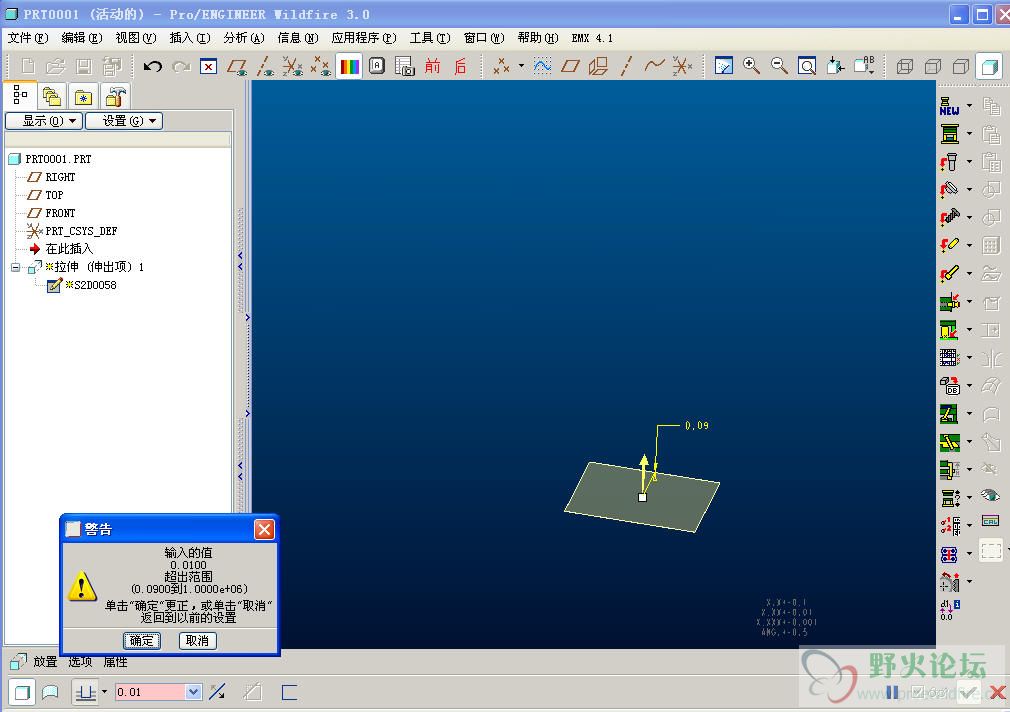Switch to Hidden Line display mode
Image resolution: width=1010 pixels, height=712 pixels.
pyautogui.click(x=933, y=66)
